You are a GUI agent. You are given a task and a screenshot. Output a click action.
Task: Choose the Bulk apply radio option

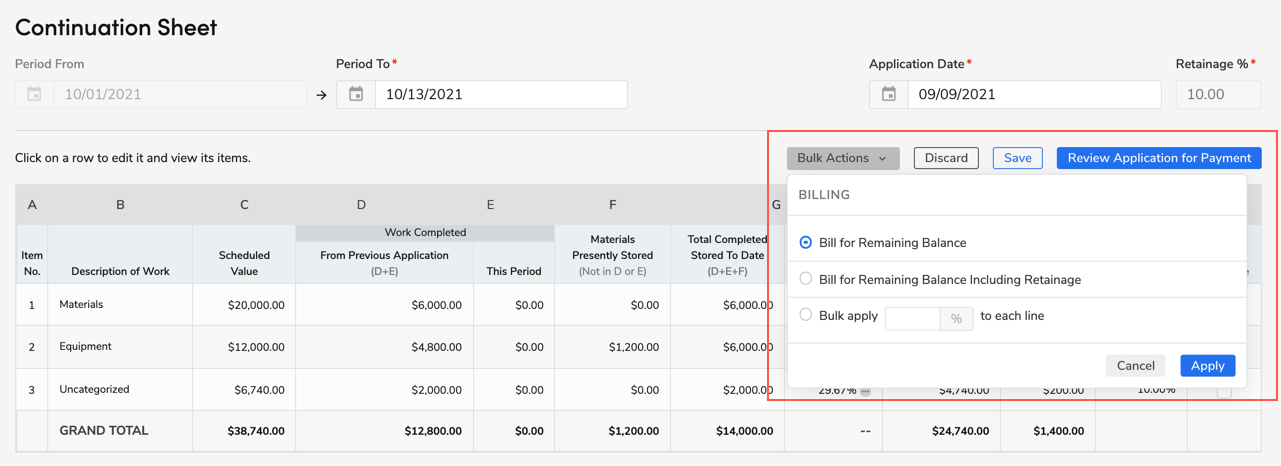point(806,315)
